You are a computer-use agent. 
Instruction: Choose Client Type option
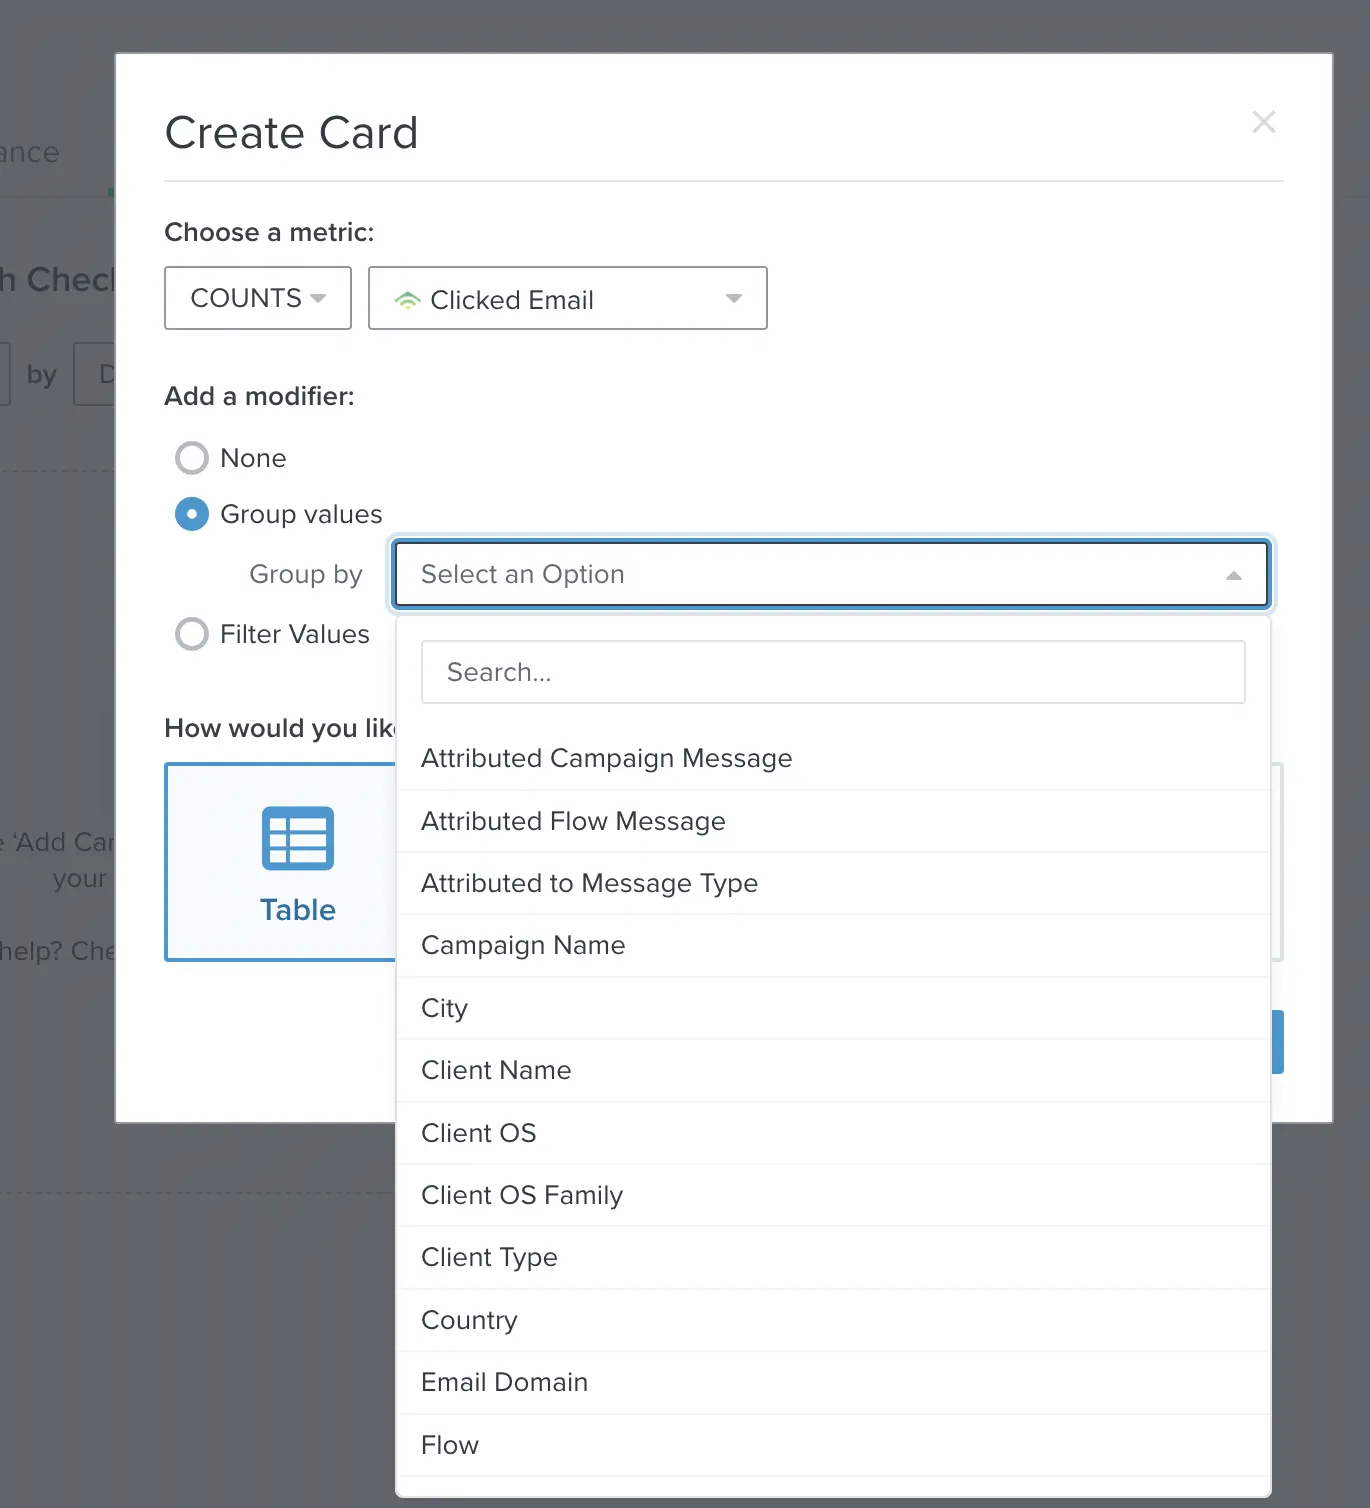point(833,1257)
